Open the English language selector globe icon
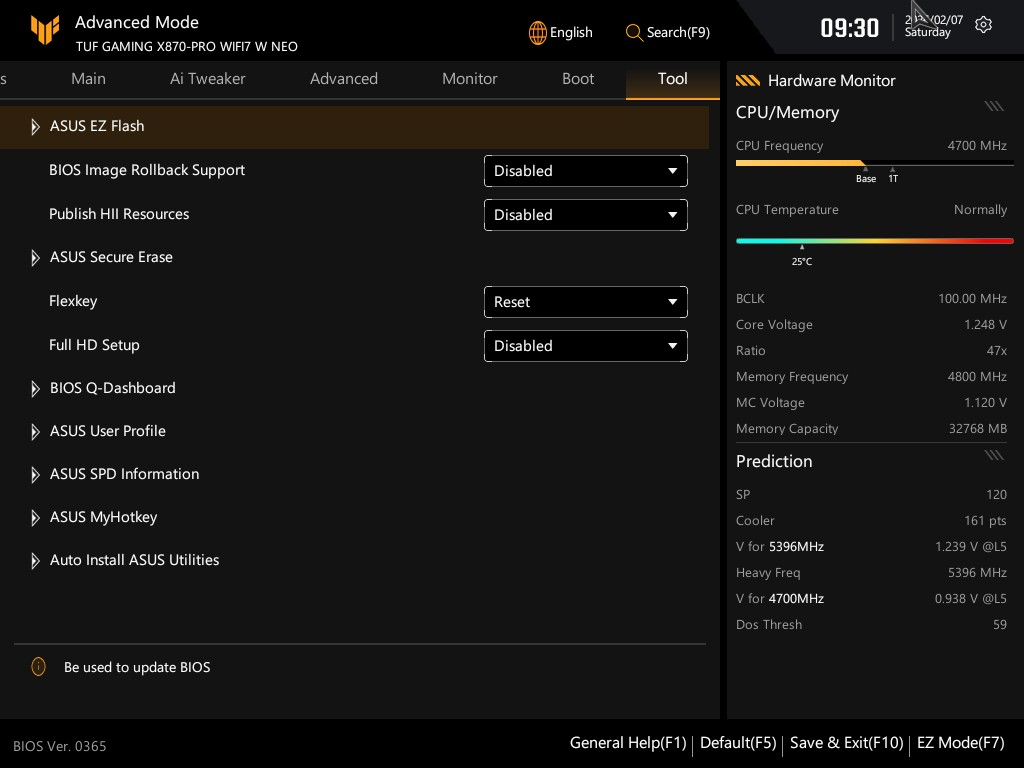 click(536, 32)
